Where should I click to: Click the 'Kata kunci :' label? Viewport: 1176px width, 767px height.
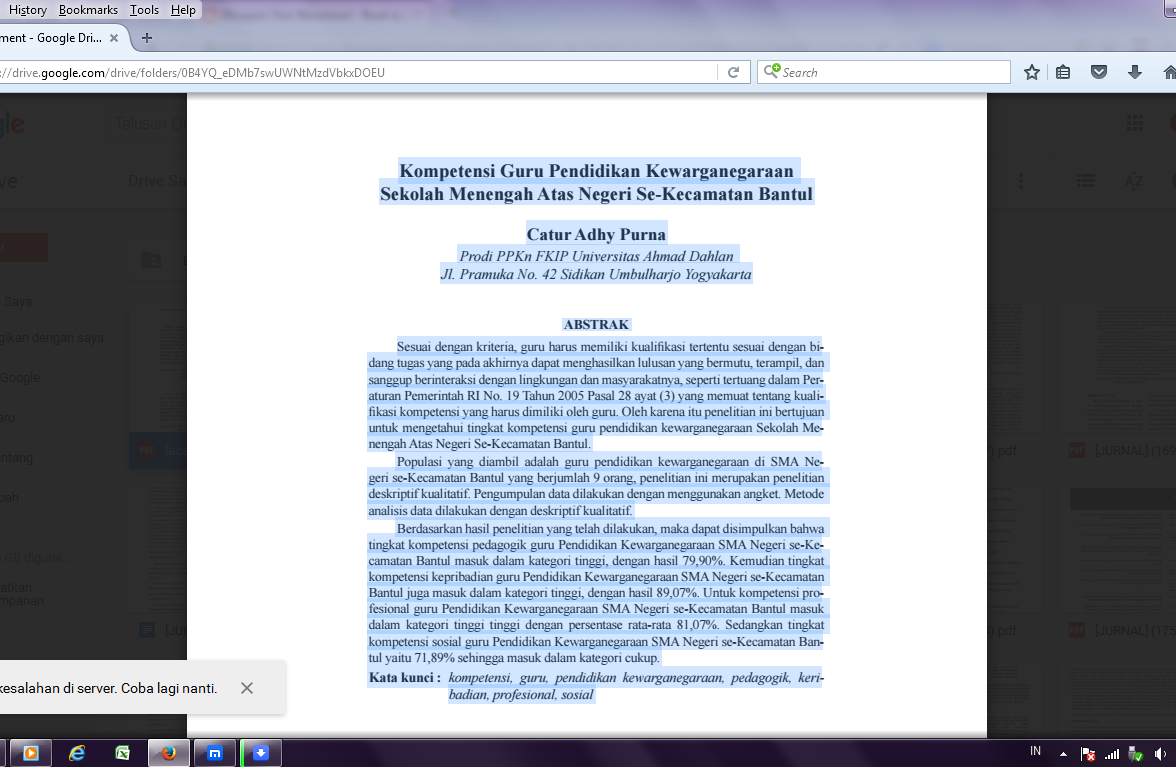[405, 678]
